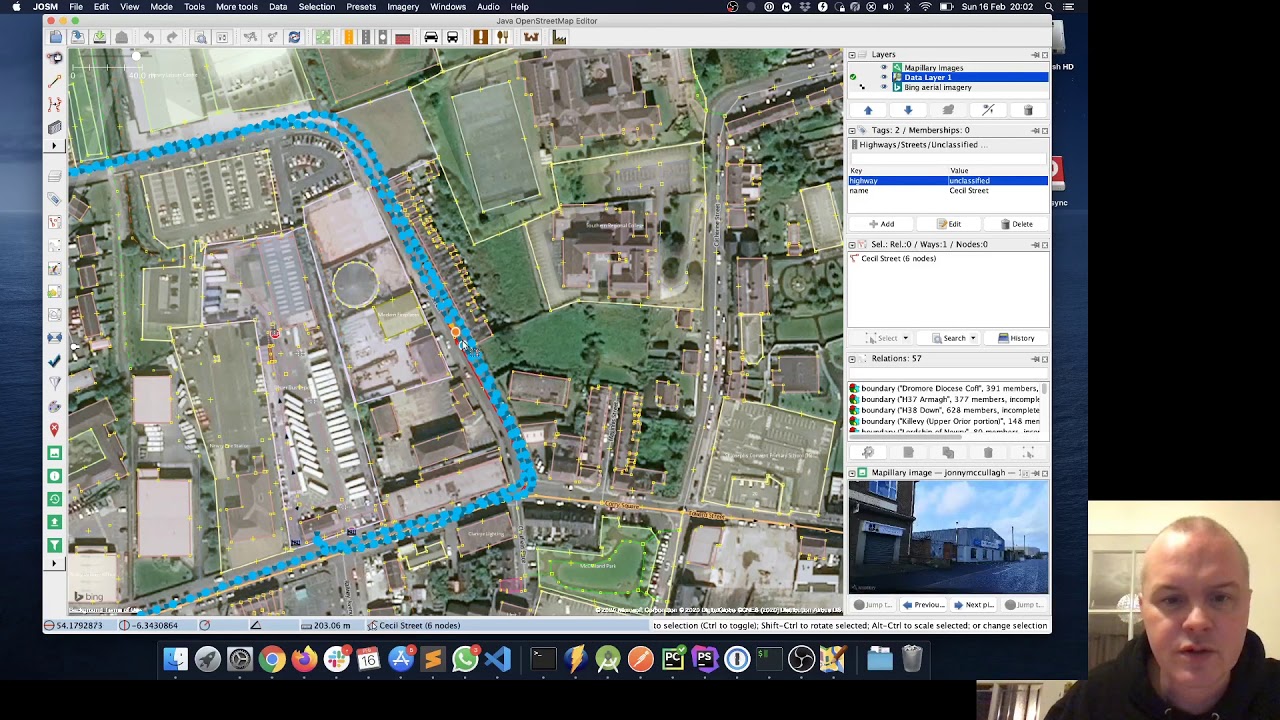Move layer up with blue up arrow

click(868, 110)
